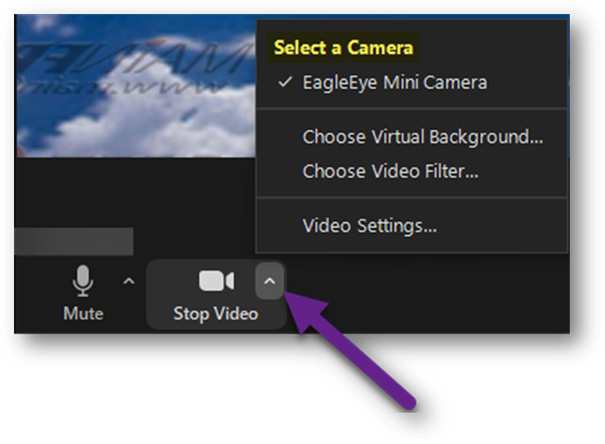Click the divider above Video Settings
The width and height of the screenshot is (605, 444).
[412, 198]
